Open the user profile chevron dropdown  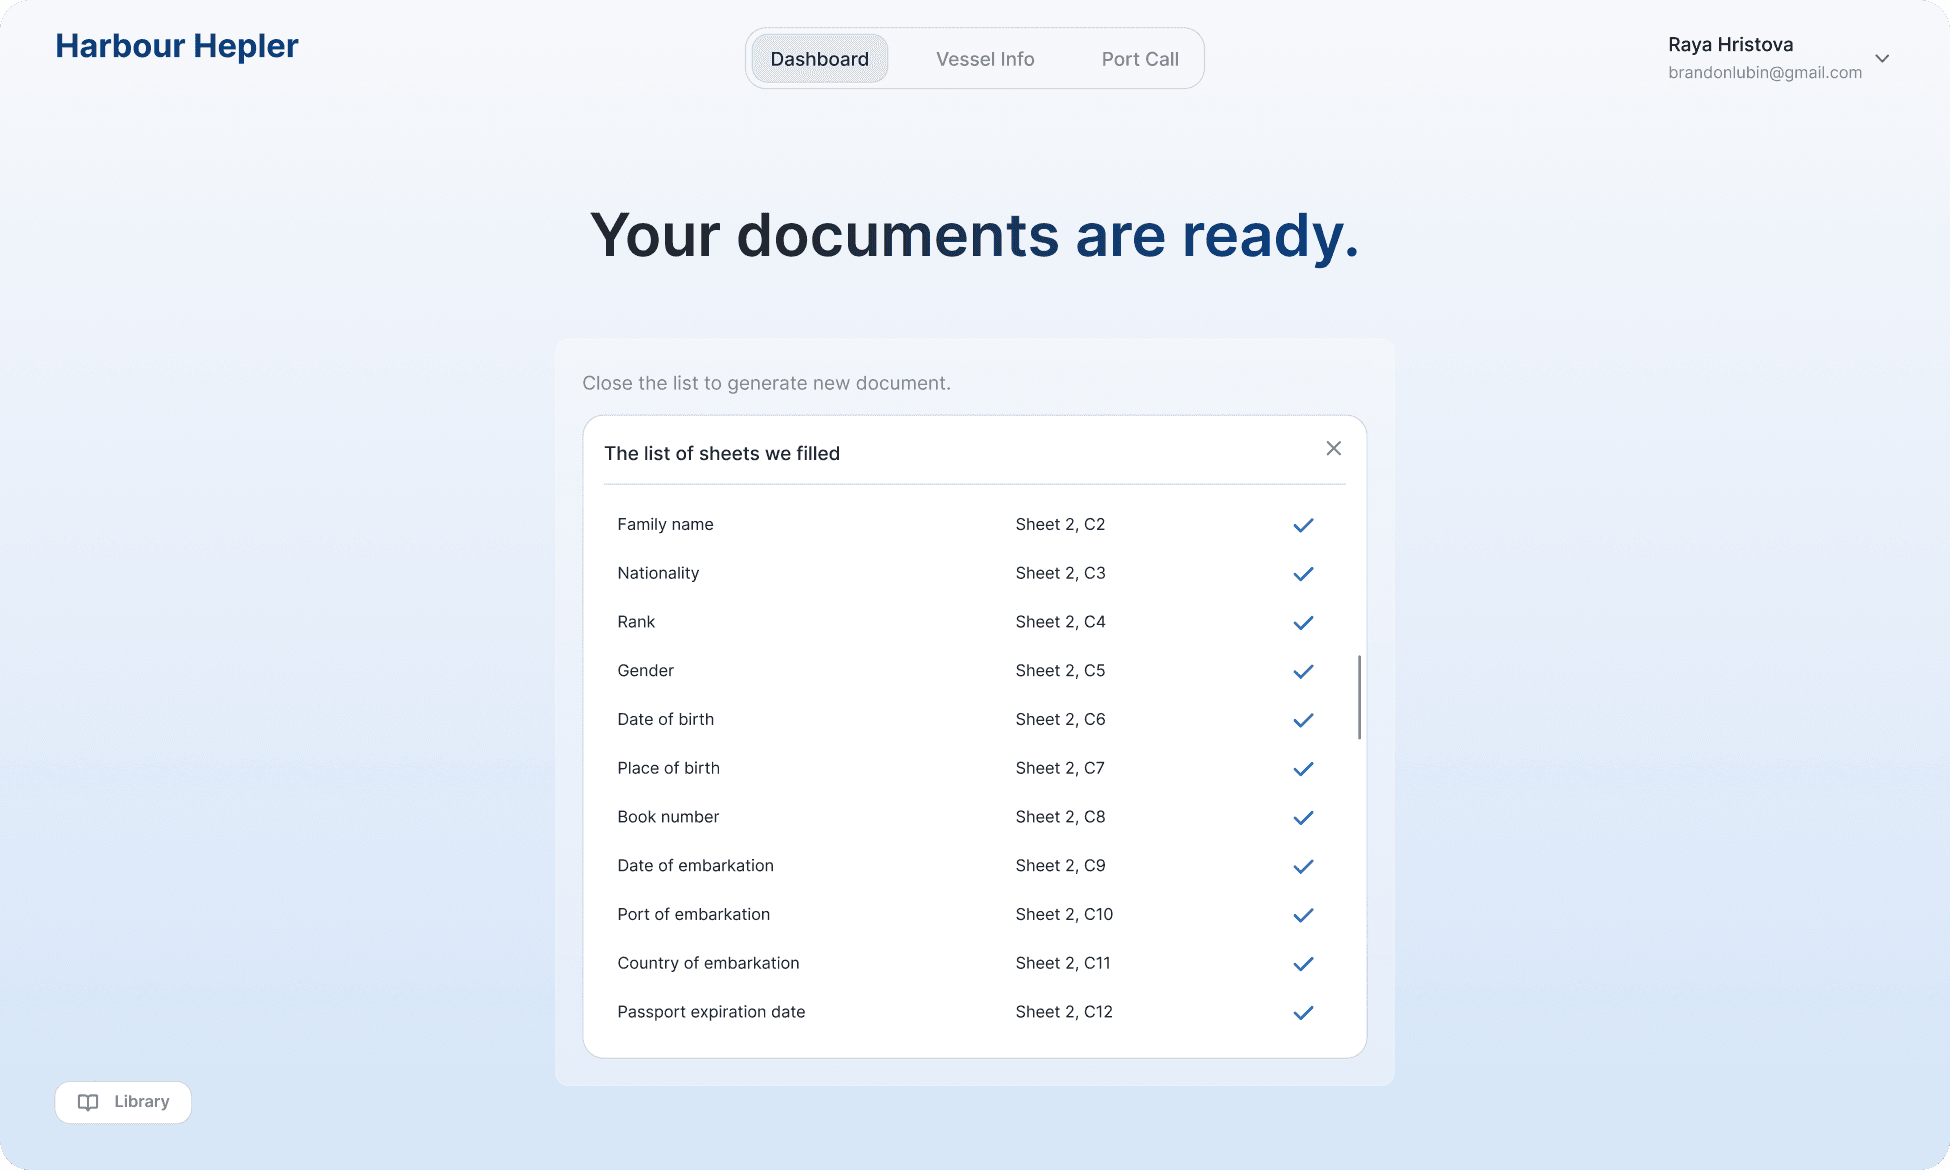1882,58
